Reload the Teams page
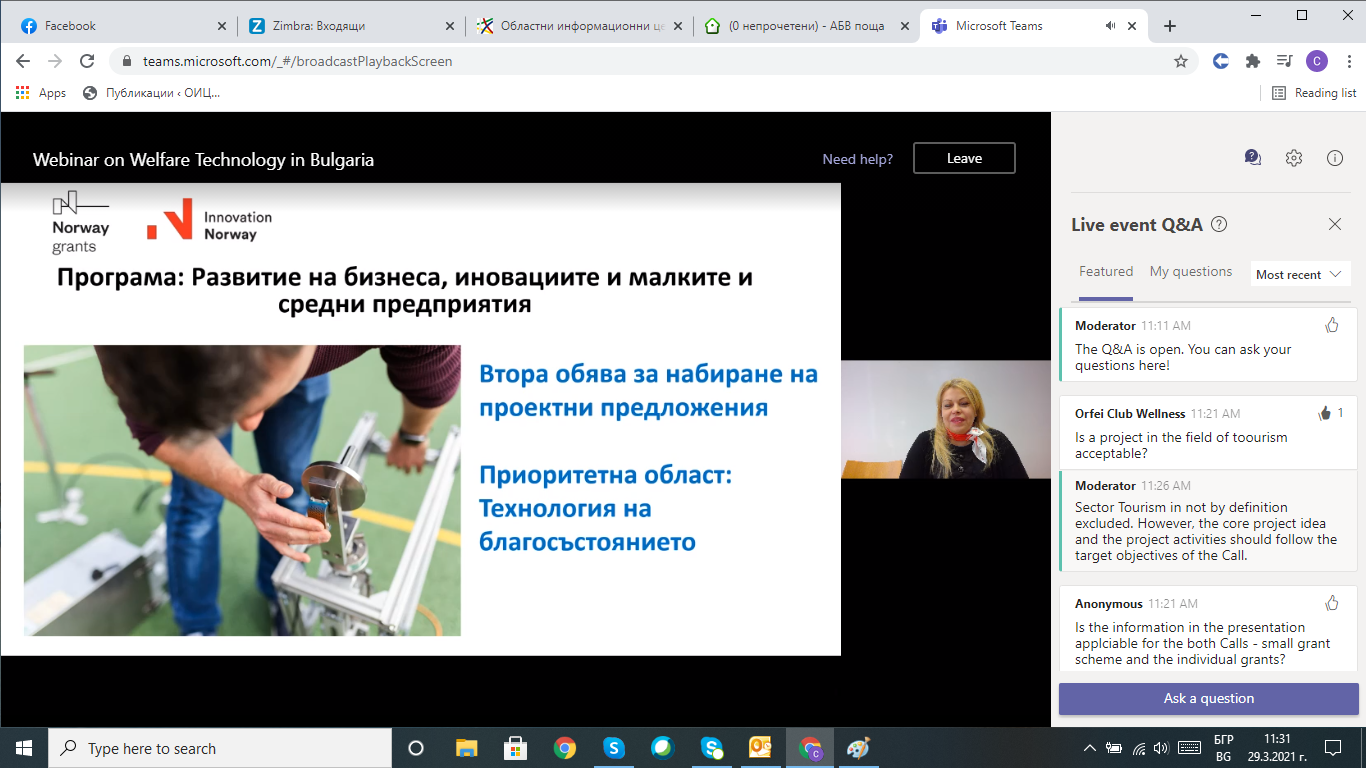This screenshot has width=1366, height=768. coord(88,61)
